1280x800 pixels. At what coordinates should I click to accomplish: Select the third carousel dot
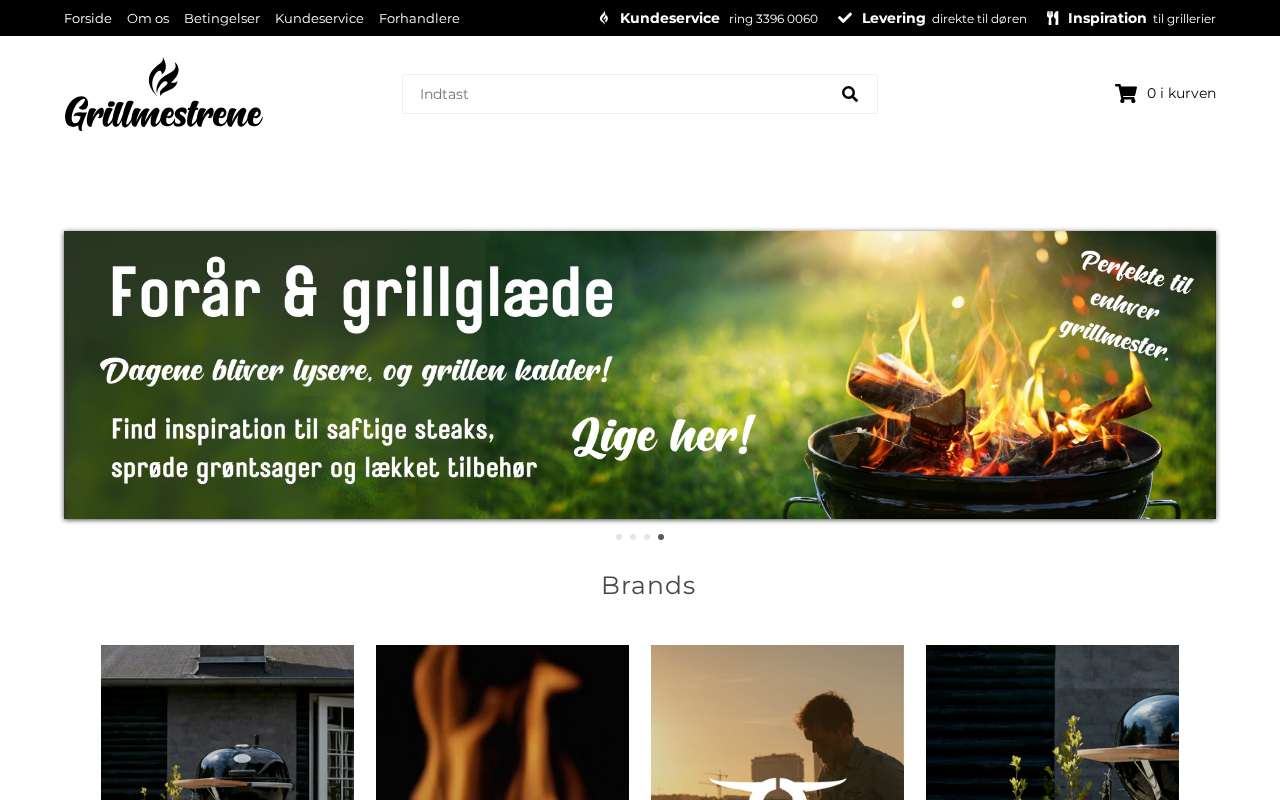click(x=647, y=537)
